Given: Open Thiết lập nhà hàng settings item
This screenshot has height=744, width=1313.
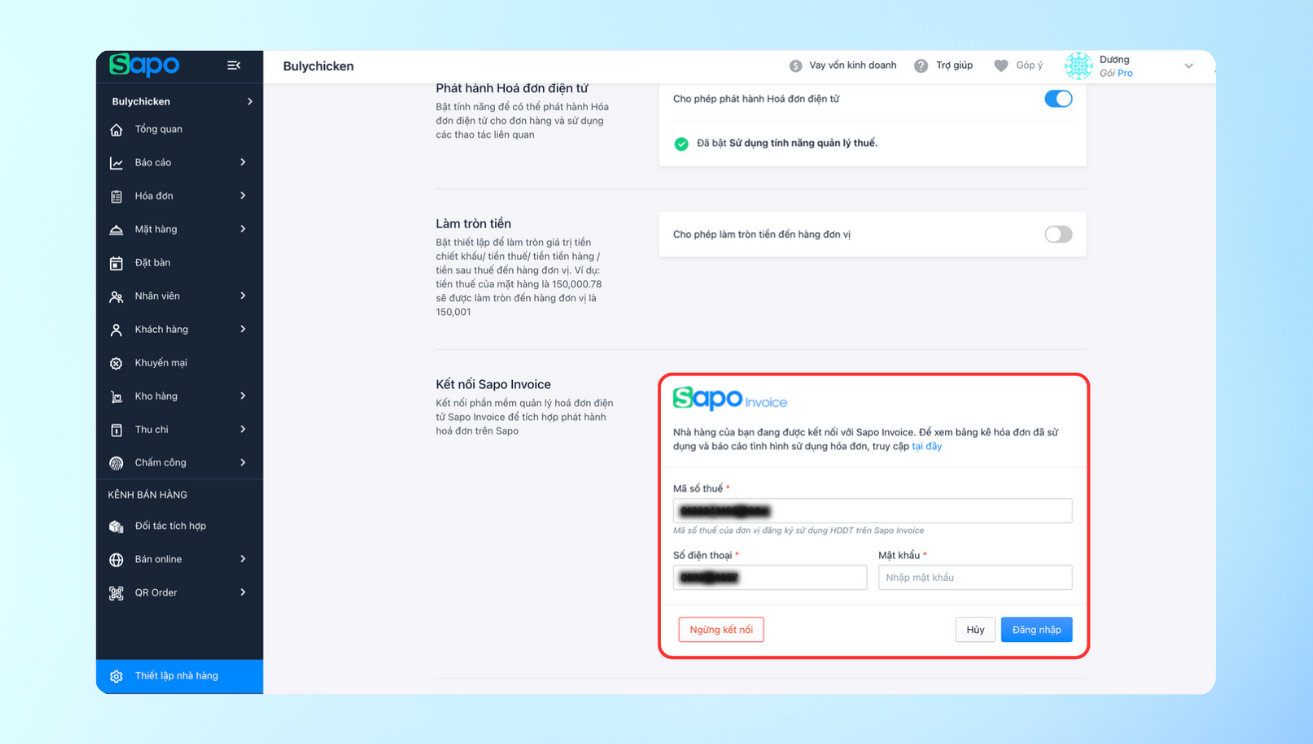Looking at the screenshot, I should pyautogui.click(x=179, y=676).
